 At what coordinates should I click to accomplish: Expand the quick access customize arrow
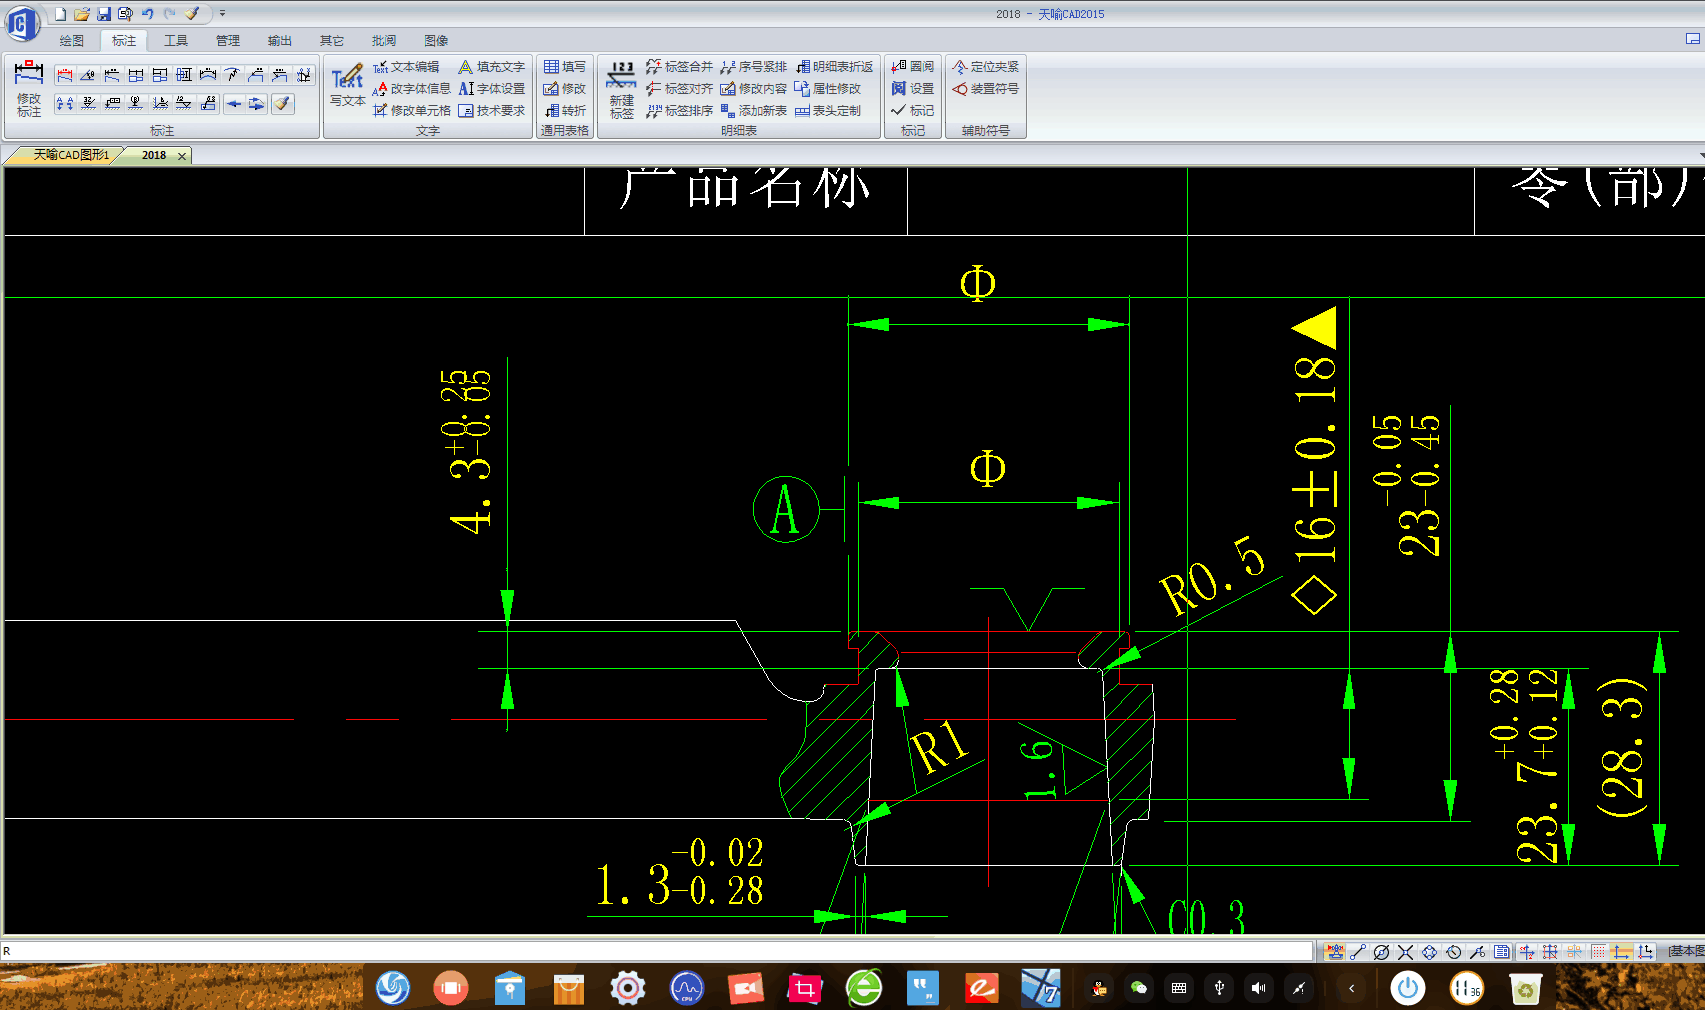click(222, 14)
